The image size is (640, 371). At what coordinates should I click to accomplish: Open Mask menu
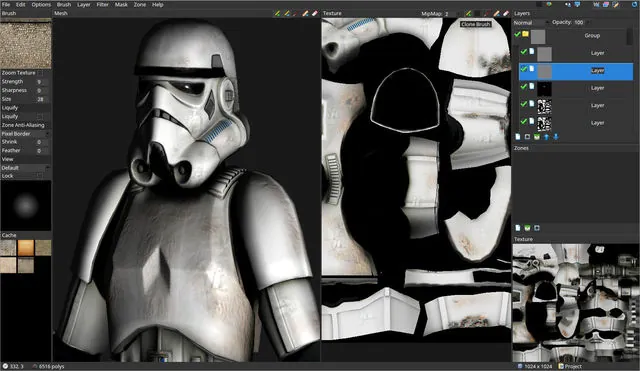click(x=121, y=4)
